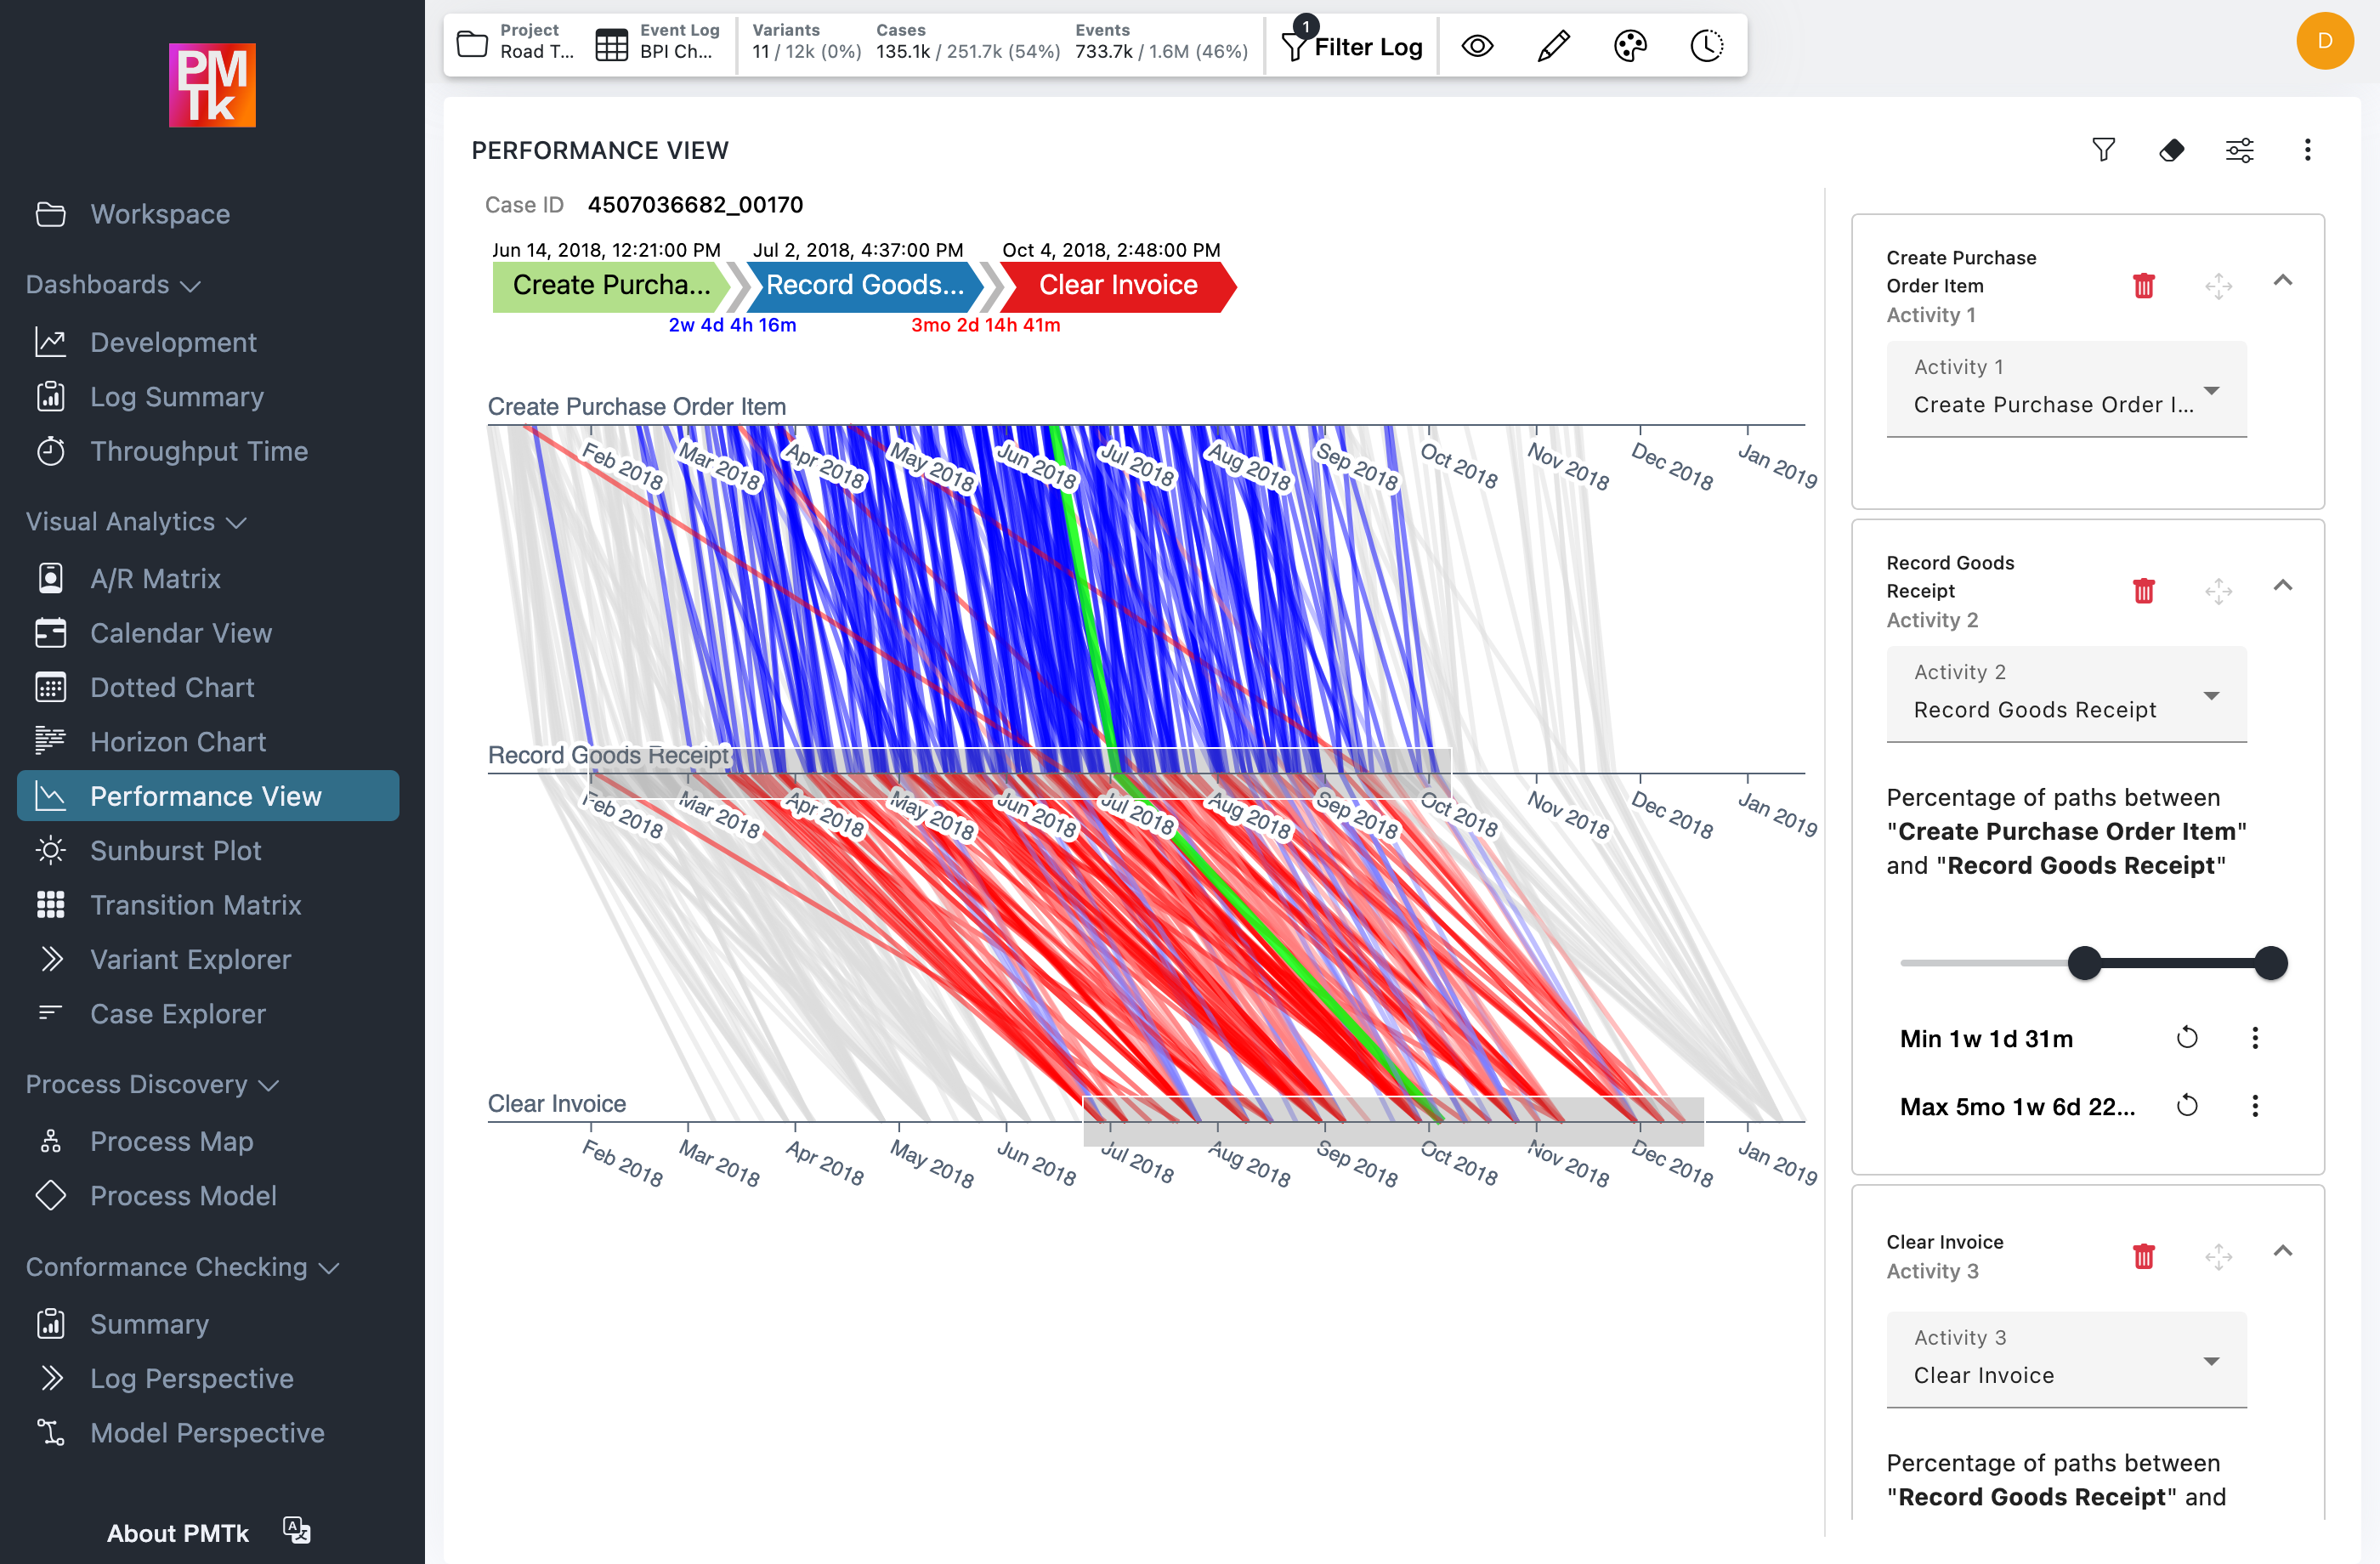Open the clock icon for time settings

point(1706,45)
